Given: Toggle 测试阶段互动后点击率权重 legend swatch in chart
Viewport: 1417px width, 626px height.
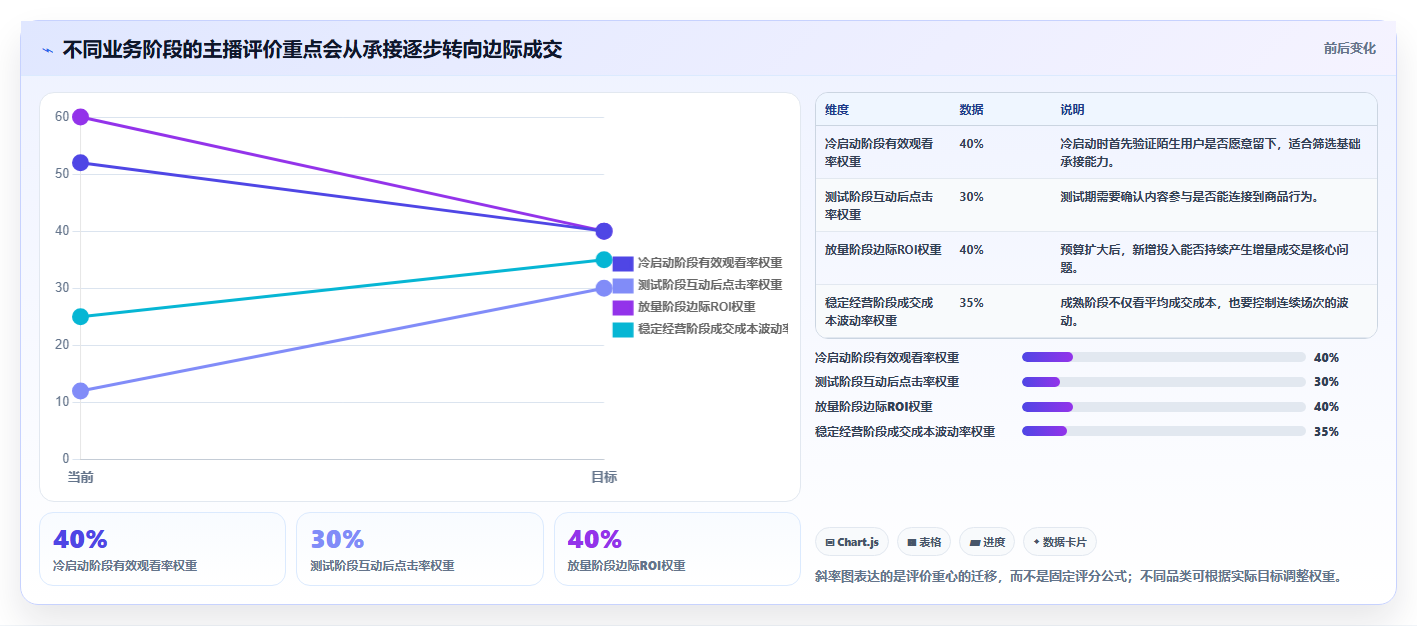Looking at the screenshot, I should tap(623, 285).
